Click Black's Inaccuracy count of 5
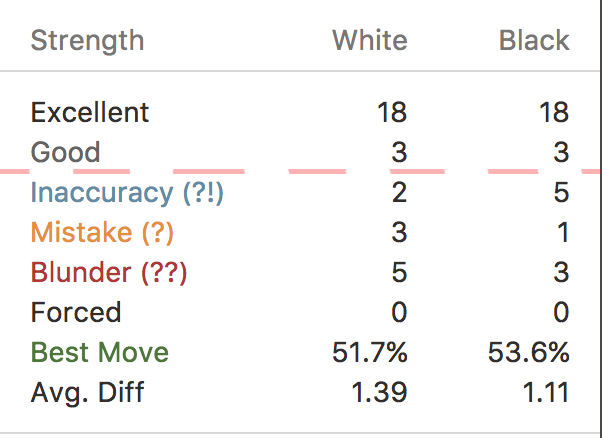This screenshot has width=602, height=438. point(561,192)
